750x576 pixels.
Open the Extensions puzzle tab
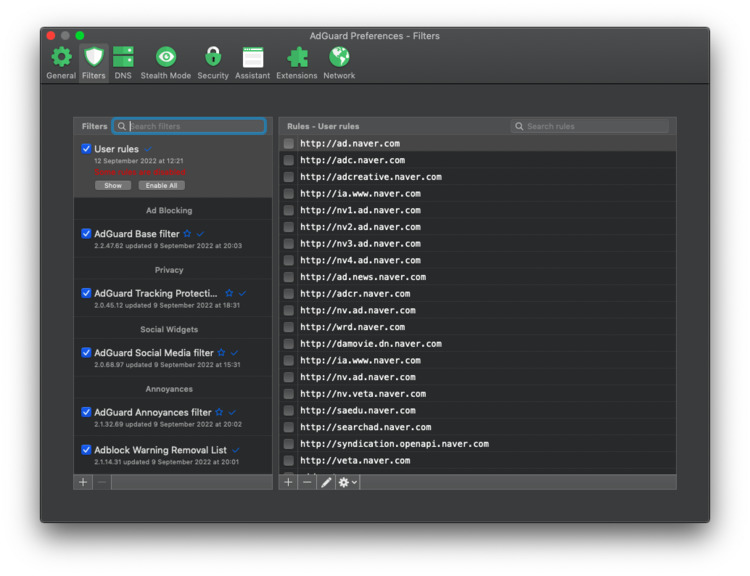tap(297, 63)
